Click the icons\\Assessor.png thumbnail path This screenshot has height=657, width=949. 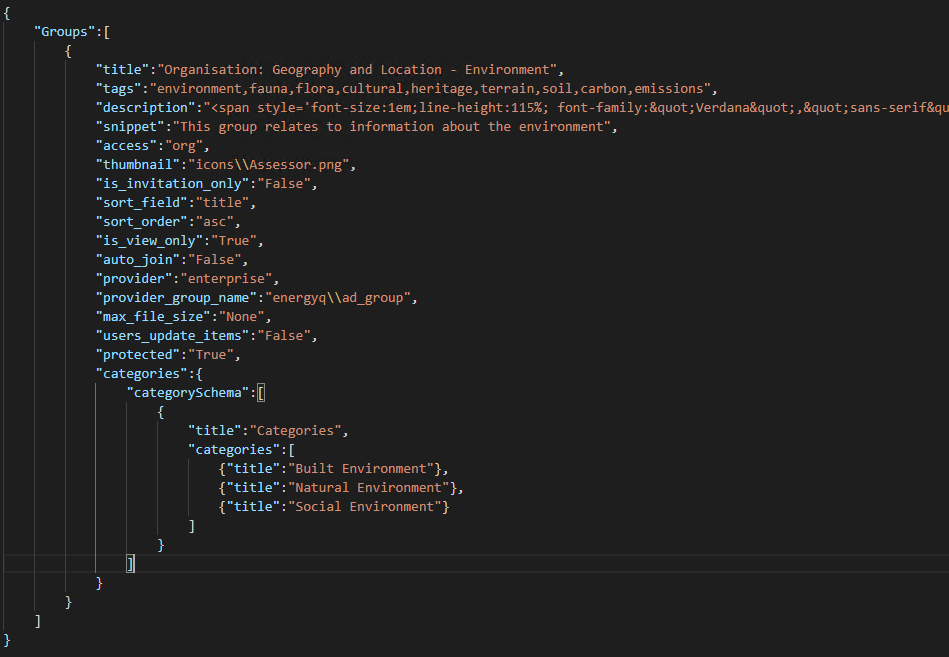269,165
